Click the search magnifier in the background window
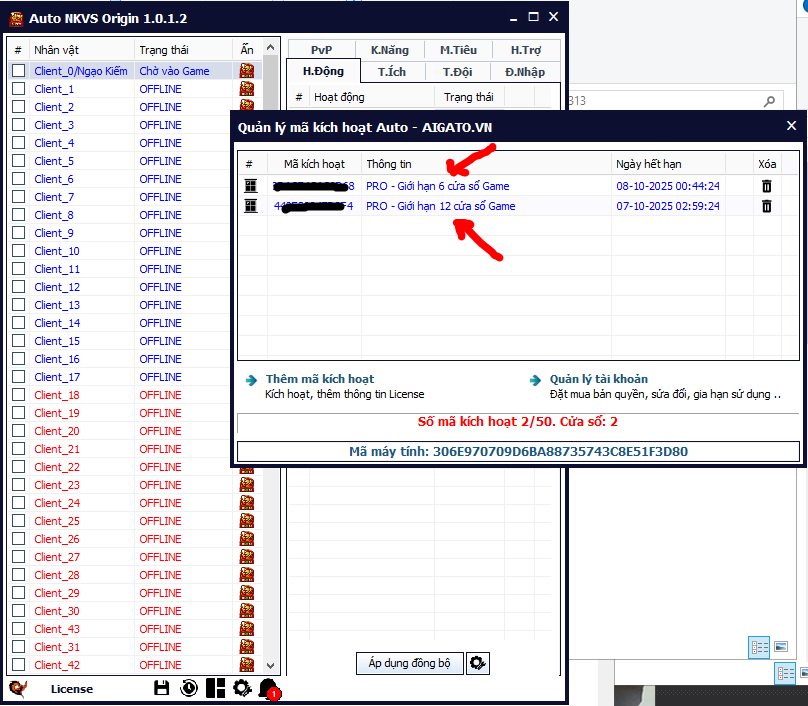Viewport: 808px width, 706px height. click(x=769, y=101)
